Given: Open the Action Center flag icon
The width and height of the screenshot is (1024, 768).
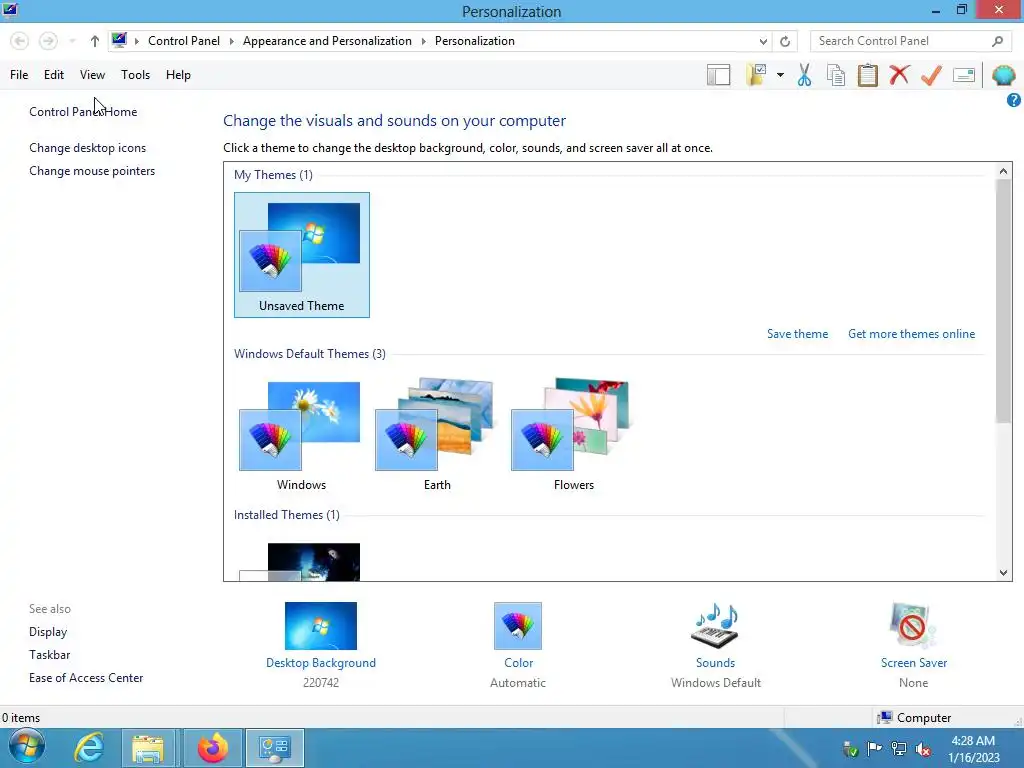Looking at the screenshot, I should (x=874, y=748).
